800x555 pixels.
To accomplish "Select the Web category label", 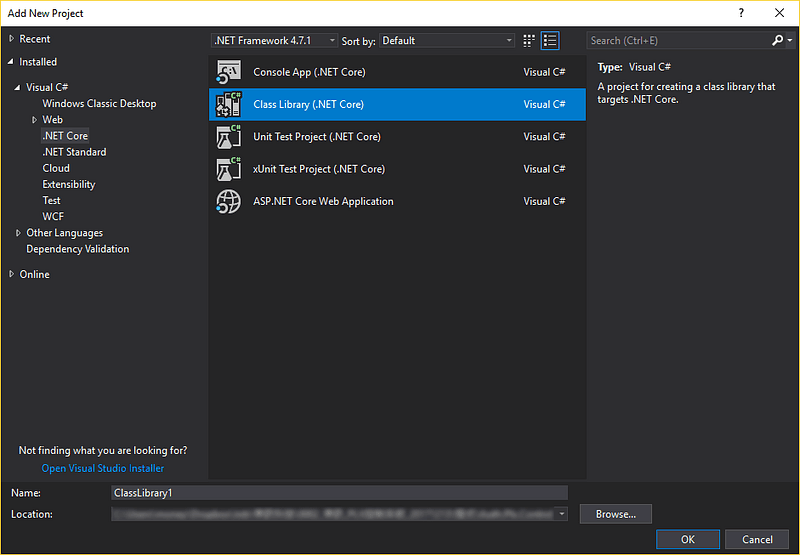I will tap(53, 120).
